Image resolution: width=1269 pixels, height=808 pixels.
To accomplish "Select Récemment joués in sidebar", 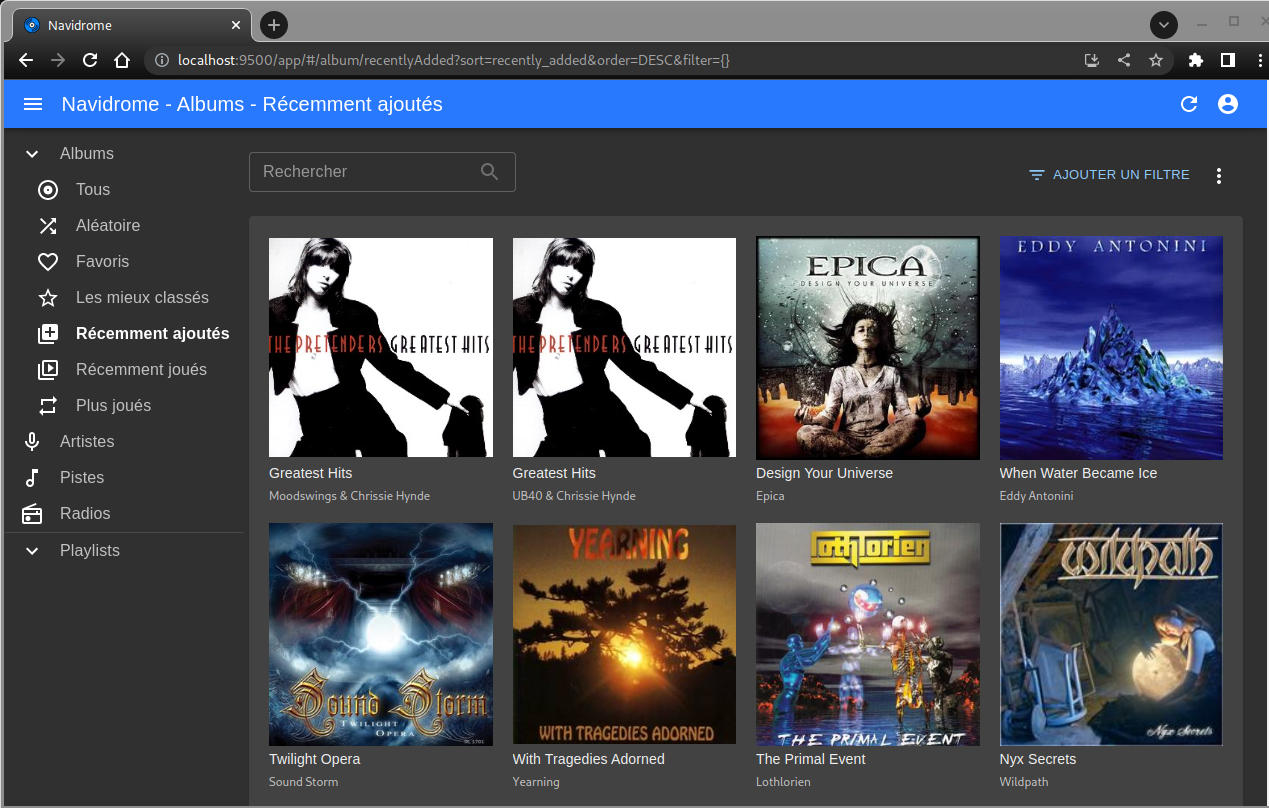I will (x=141, y=370).
